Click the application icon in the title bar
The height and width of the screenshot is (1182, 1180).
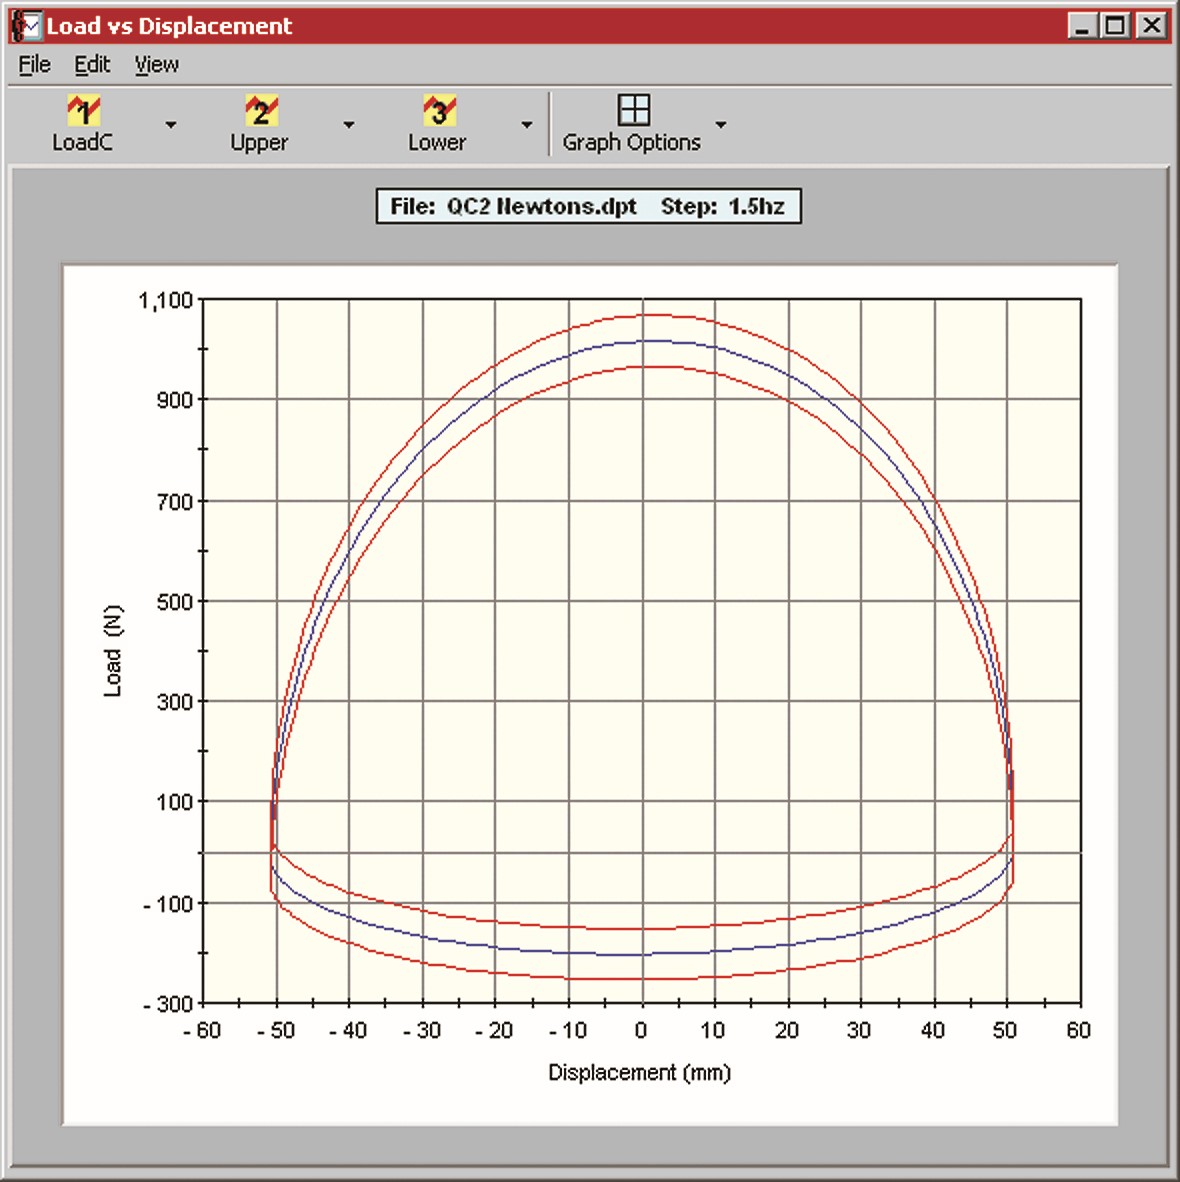(26, 25)
